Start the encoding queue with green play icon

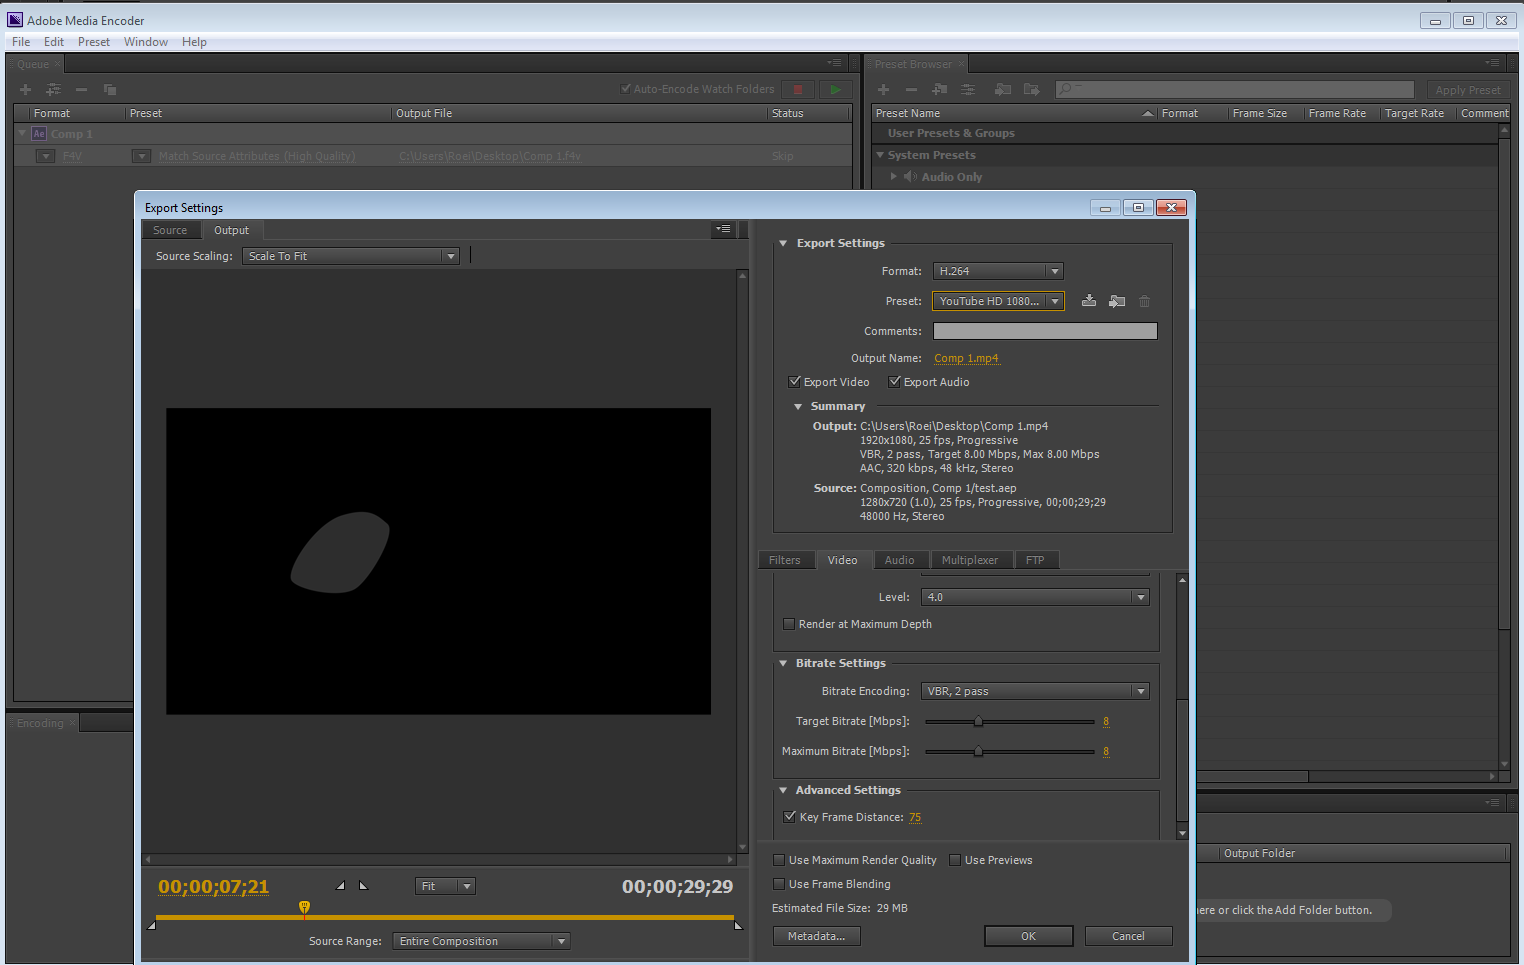[x=835, y=88]
